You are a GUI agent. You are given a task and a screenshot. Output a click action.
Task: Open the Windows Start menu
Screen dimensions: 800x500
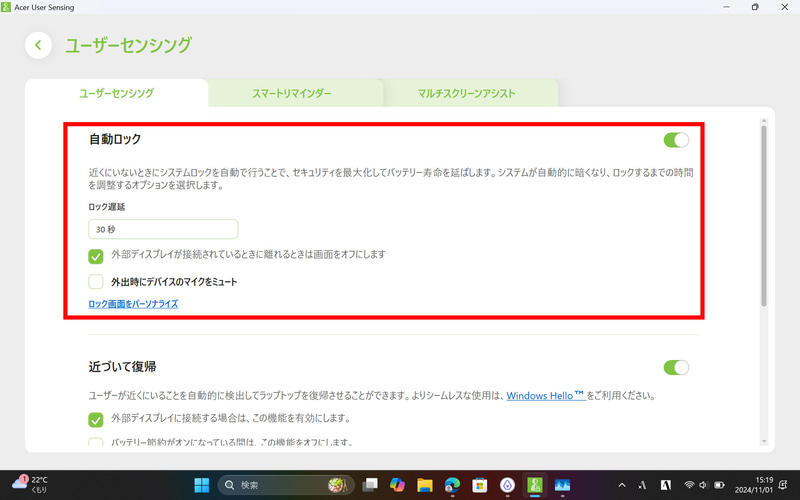tap(202, 485)
